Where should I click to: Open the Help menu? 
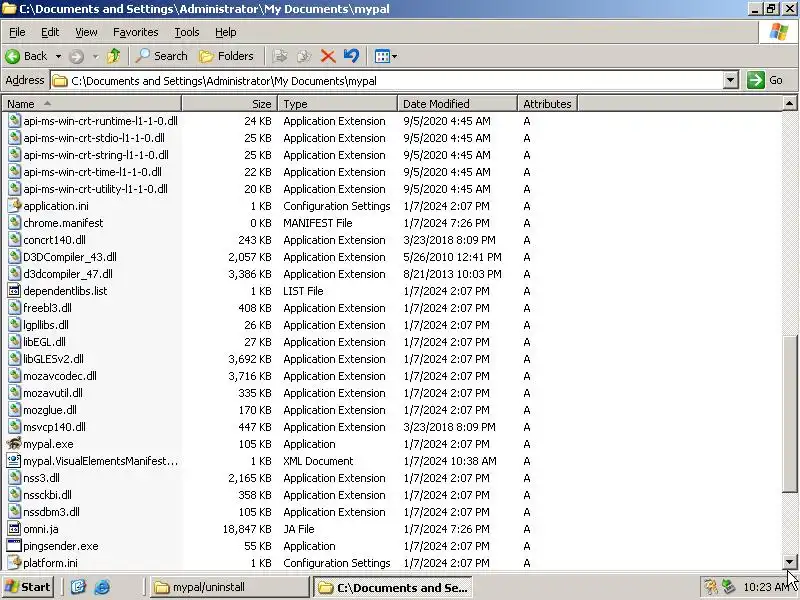click(x=225, y=32)
